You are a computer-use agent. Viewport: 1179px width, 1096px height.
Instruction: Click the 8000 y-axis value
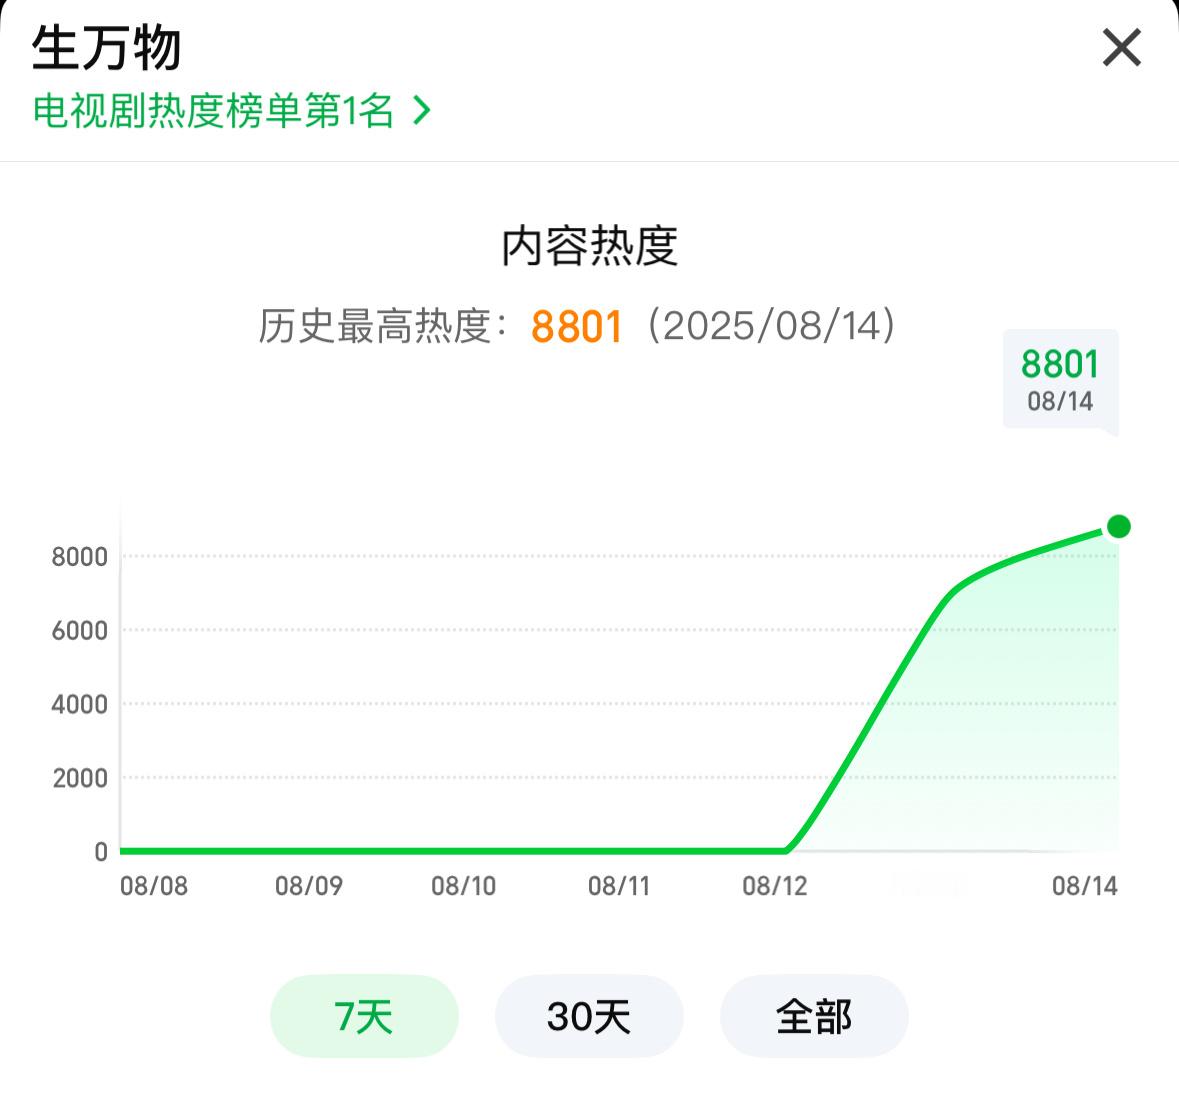[x=80, y=557]
